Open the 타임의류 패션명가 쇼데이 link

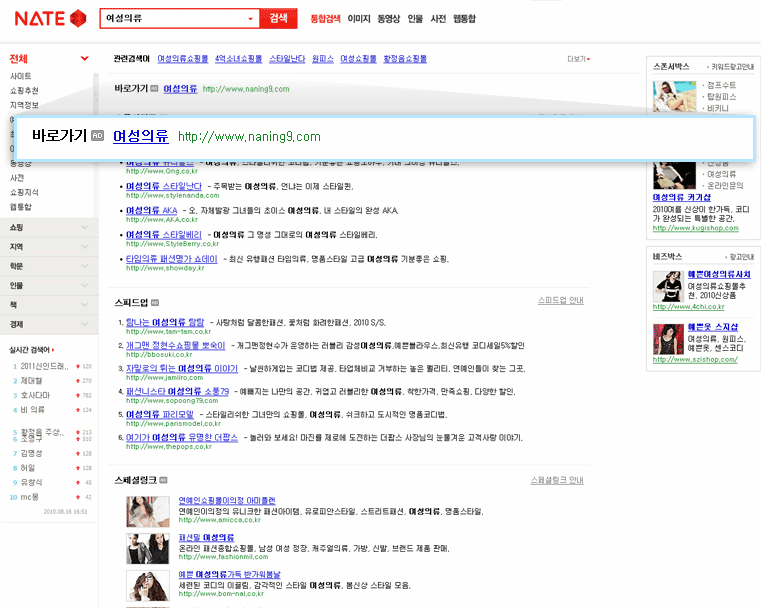(x=171, y=259)
